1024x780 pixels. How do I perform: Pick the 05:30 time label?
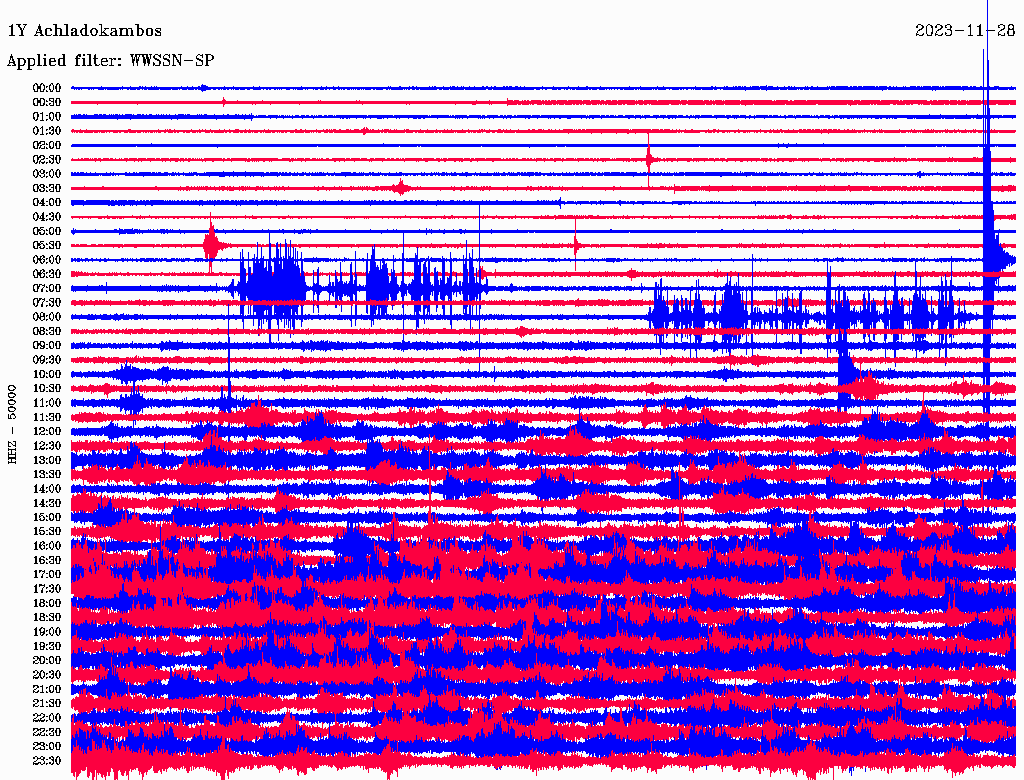click(x=47, y=245)
